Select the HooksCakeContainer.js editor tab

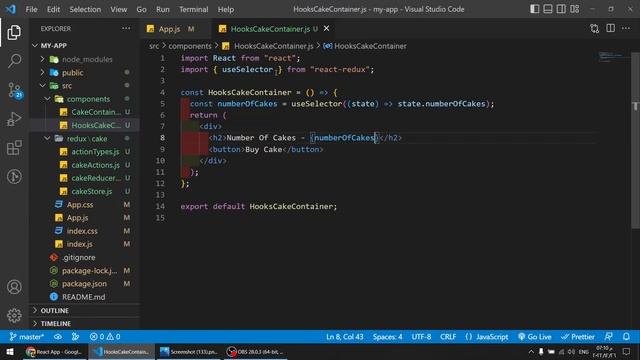click(x=270, y=29)
